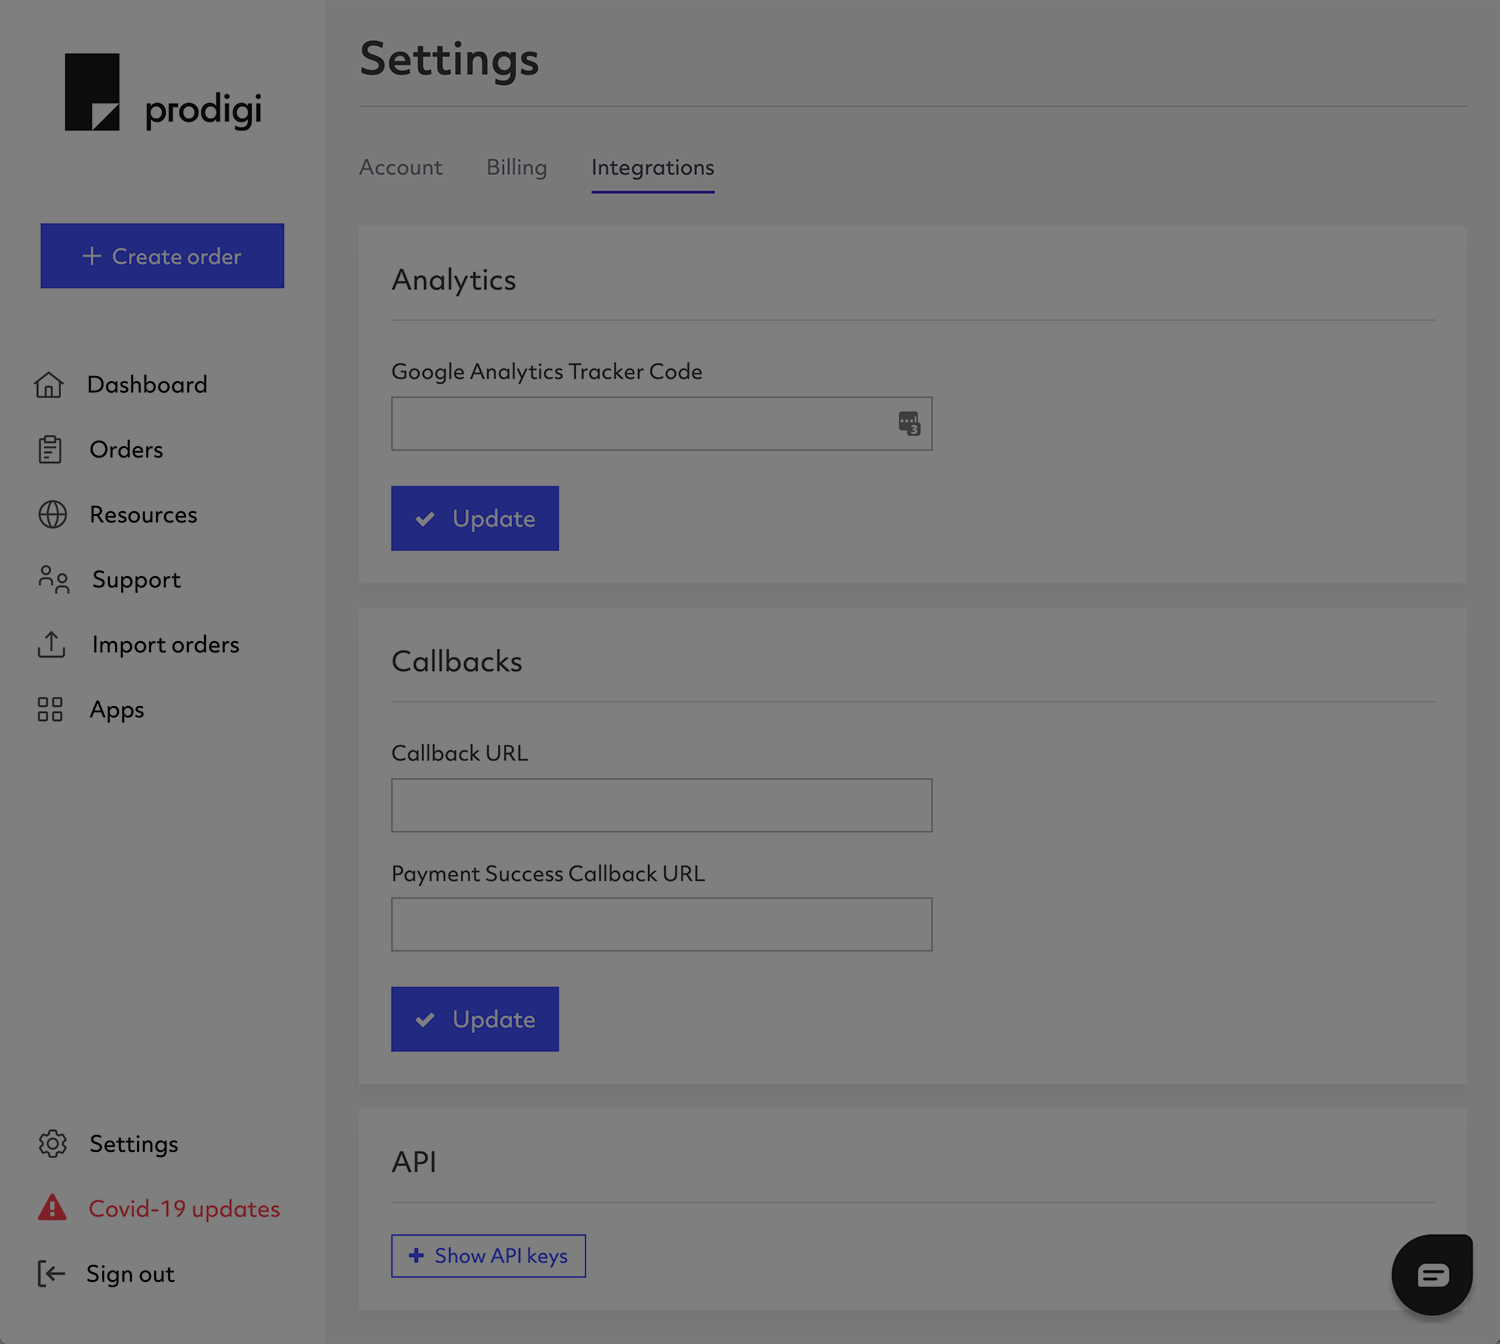
Task: Open Support using the people icon
Action: (51, 579)
